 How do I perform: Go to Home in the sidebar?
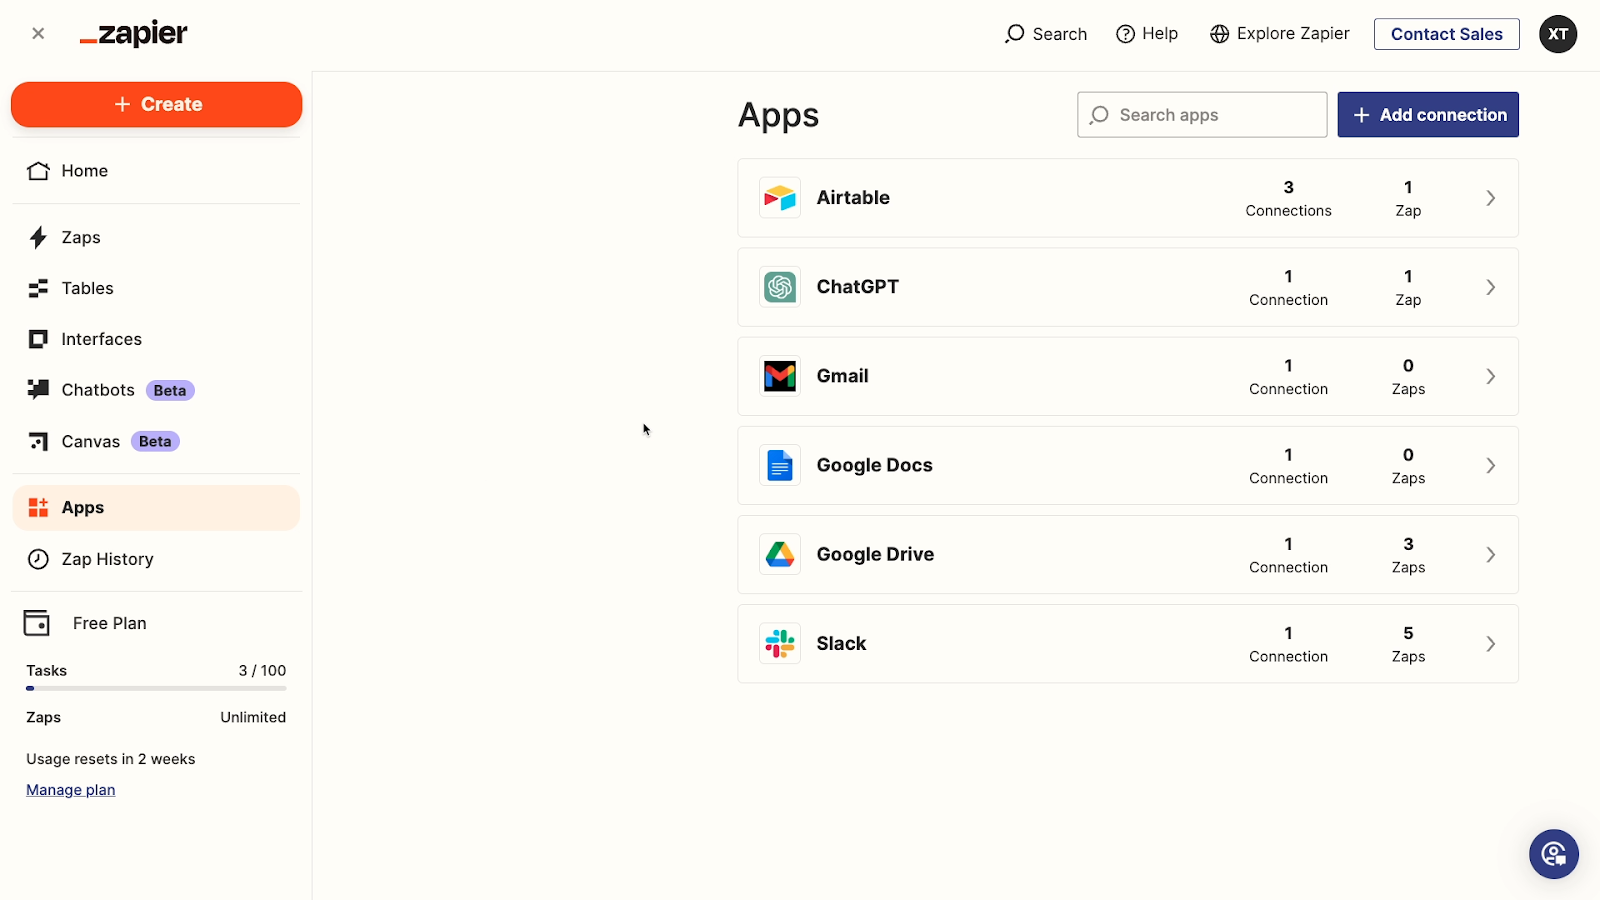[x=156, y=171]
